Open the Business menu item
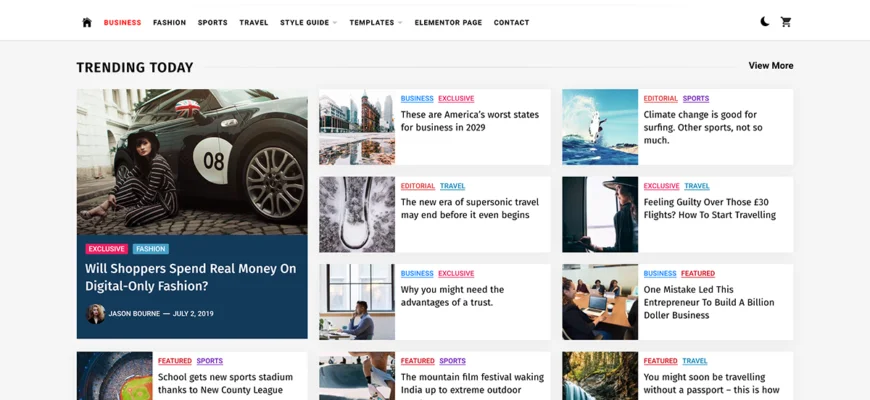The width and height of the screenshot is (870, 400). tap(122, 22)
